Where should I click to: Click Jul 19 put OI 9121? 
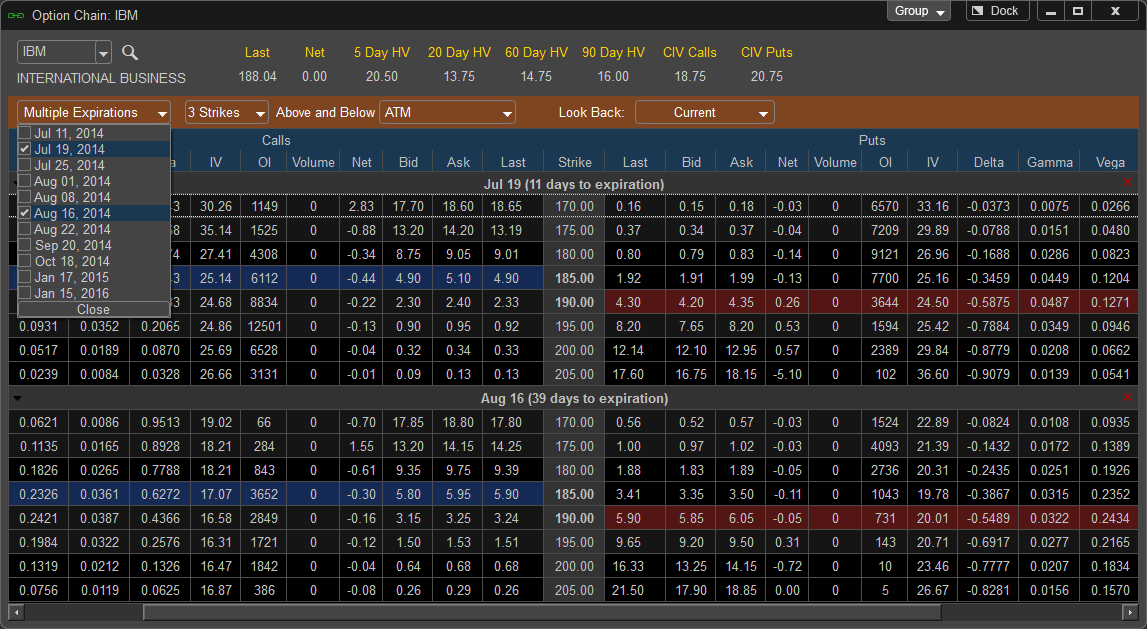coord(885,254)
